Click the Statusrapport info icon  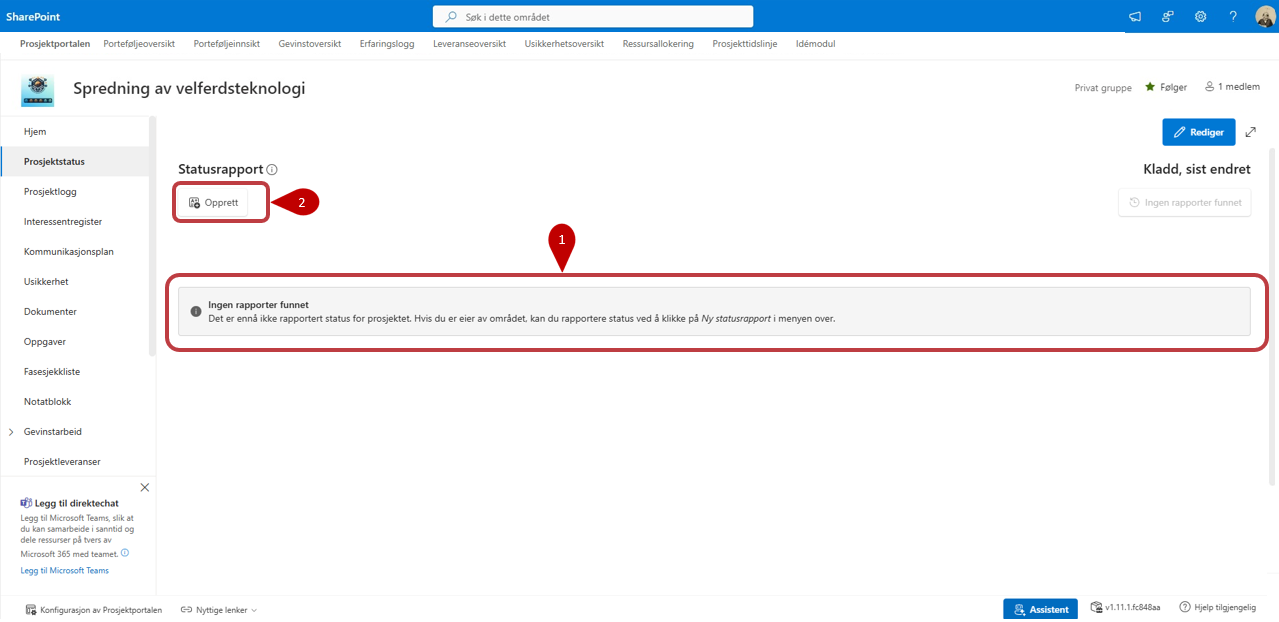point(272,170)
